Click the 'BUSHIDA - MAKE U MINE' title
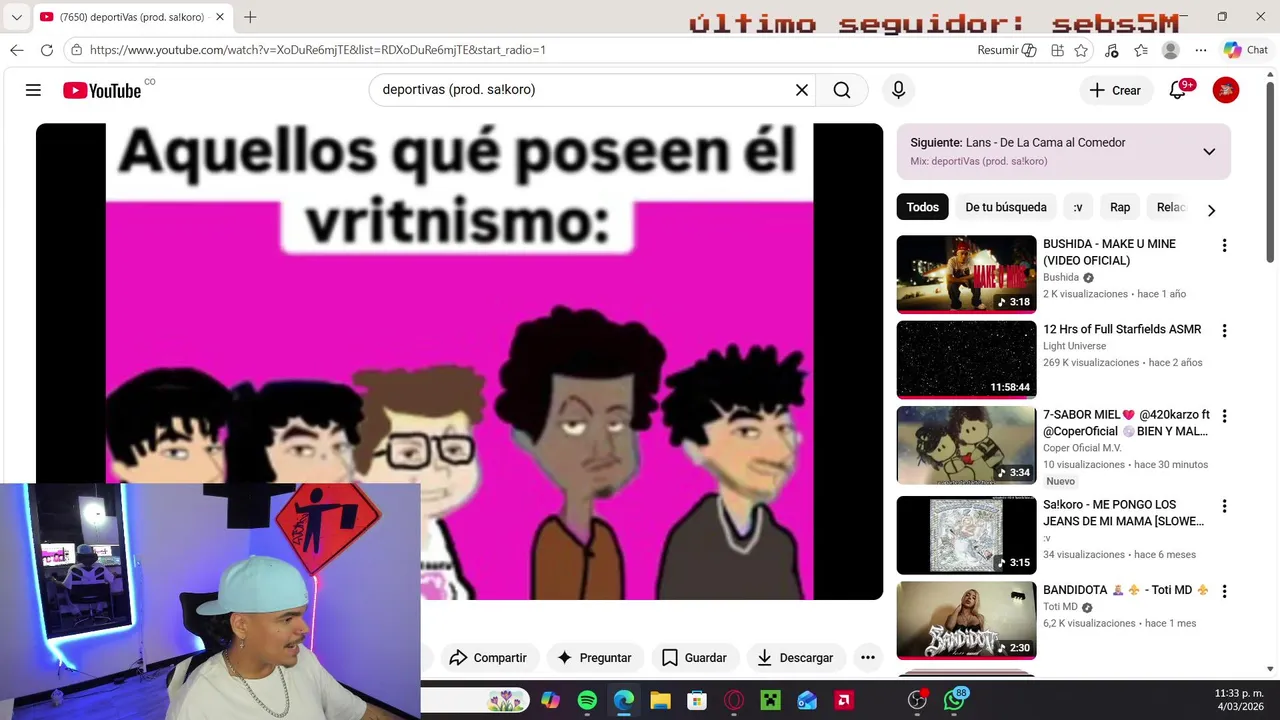Screen dimensions: 1280x720 [x=1109, y=252]
